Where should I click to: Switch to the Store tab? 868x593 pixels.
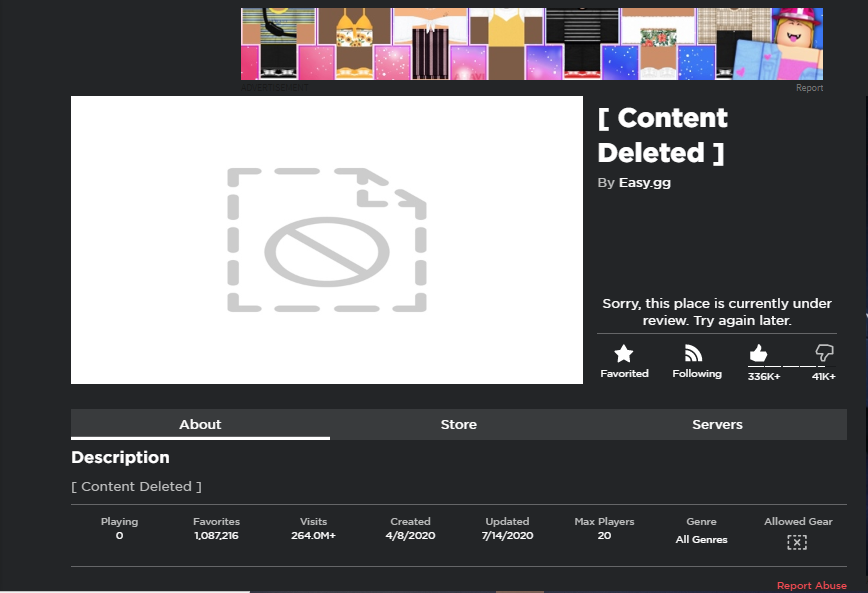click(x=458, y=425)
